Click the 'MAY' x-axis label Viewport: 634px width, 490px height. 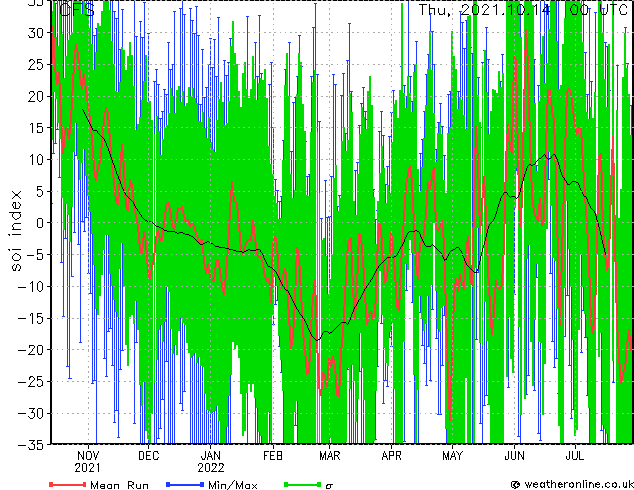452,456
